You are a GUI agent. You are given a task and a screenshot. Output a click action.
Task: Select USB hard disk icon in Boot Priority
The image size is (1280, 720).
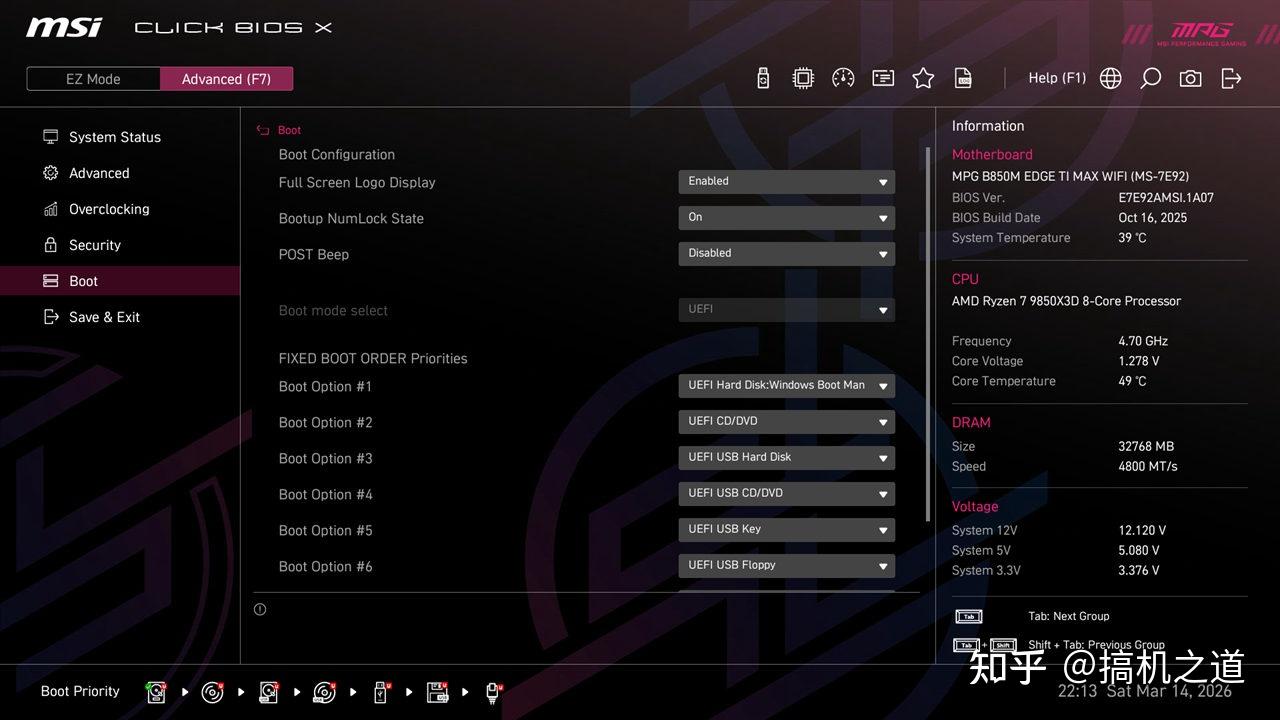click(269, 692)
